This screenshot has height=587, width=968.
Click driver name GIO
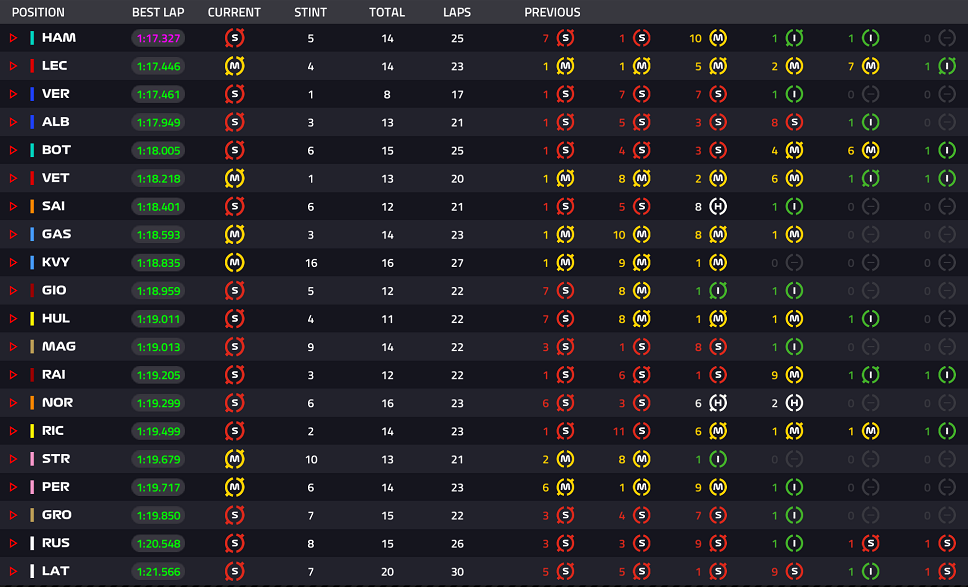click(54, 290)
